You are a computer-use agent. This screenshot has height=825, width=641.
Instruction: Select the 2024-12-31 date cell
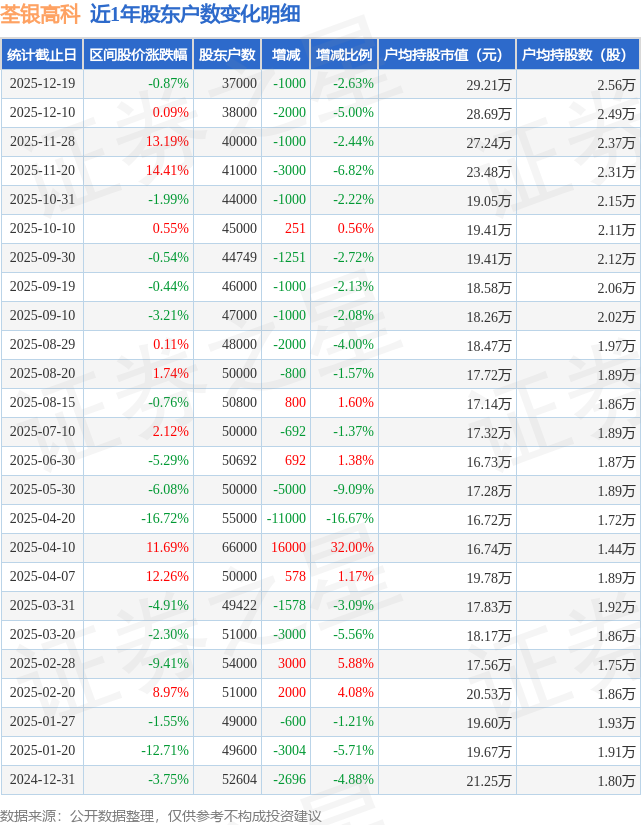point(41,780)
